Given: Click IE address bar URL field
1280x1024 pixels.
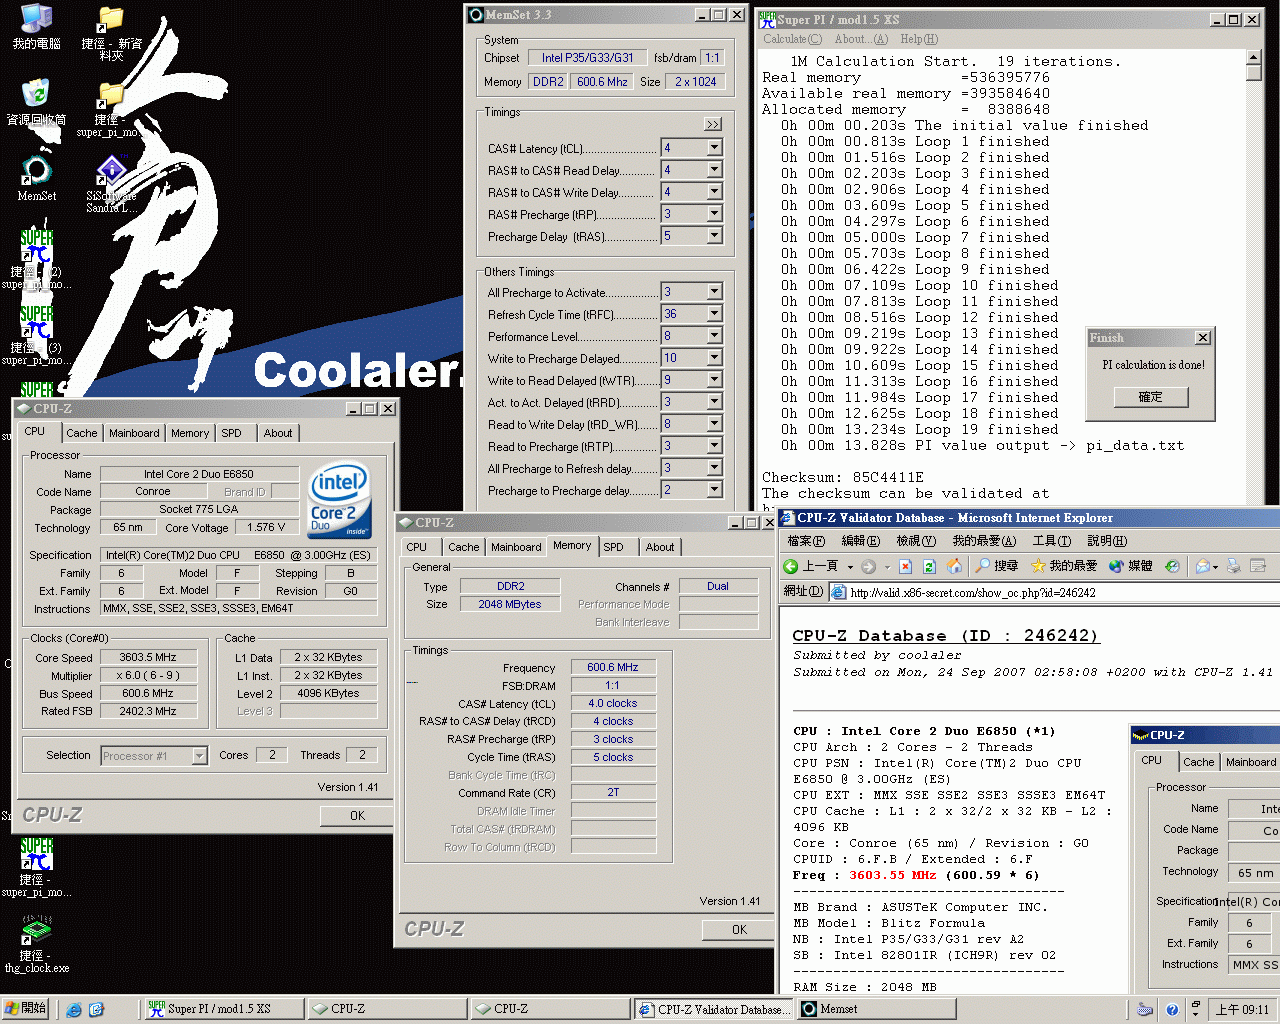Looking at the screenshot, I should [x=1054, y=592].
